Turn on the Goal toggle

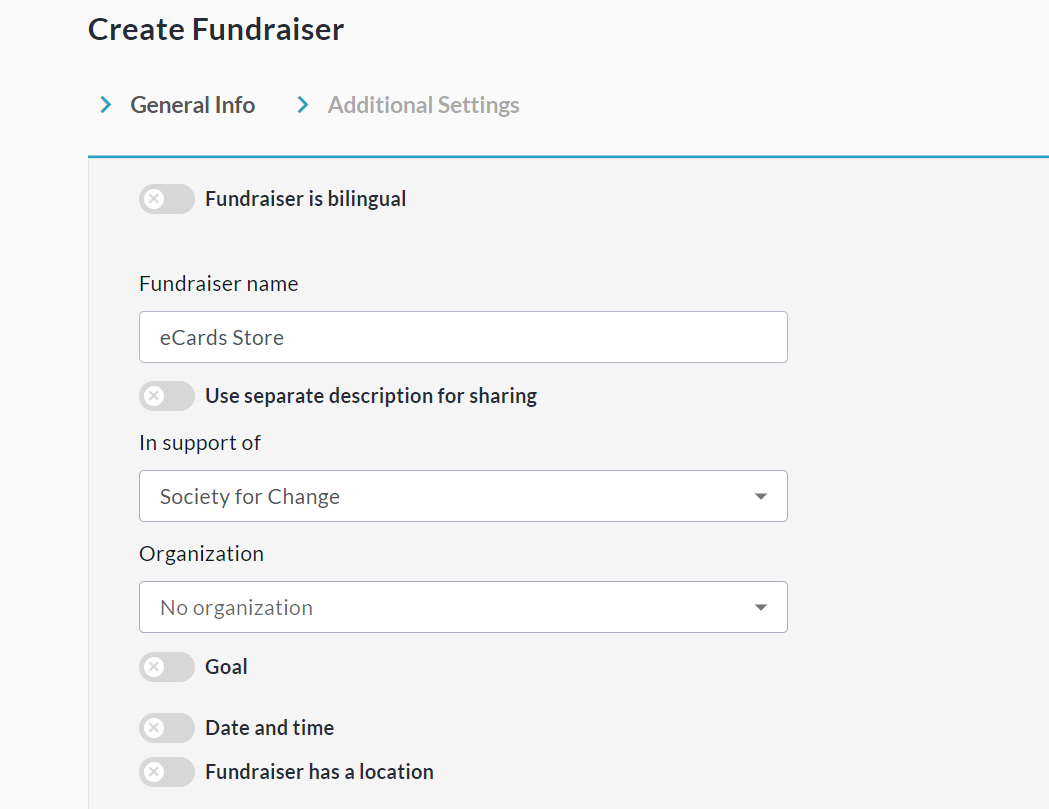pyautogui.click(x=166, y=667)
